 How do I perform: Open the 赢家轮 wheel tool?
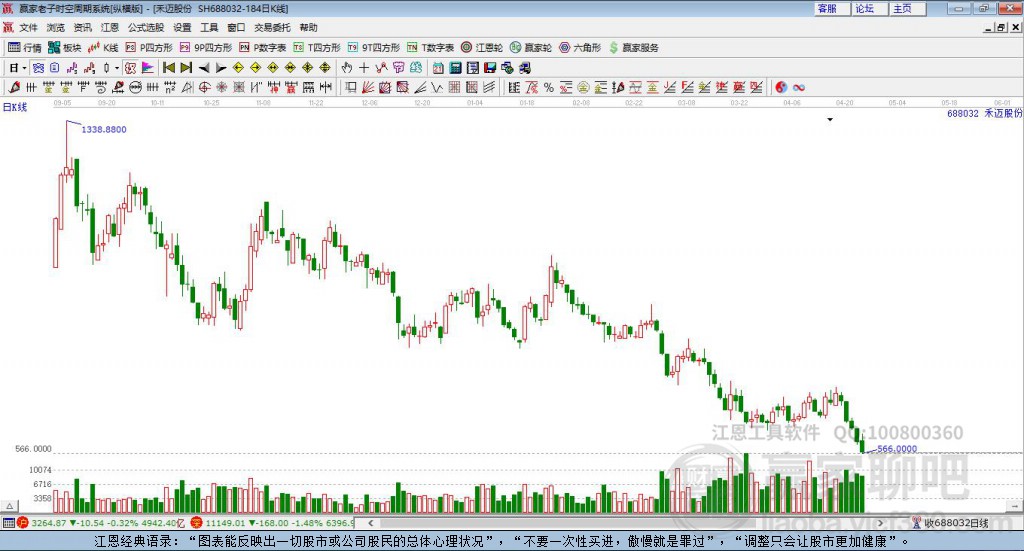(530, 48)
